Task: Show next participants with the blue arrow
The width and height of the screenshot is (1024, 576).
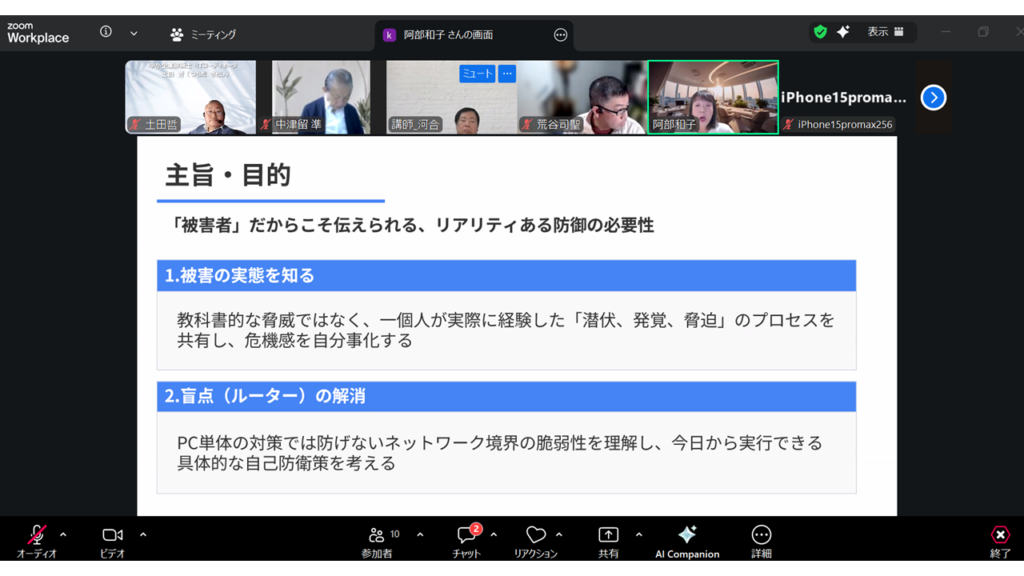Action: pos(933,97)
